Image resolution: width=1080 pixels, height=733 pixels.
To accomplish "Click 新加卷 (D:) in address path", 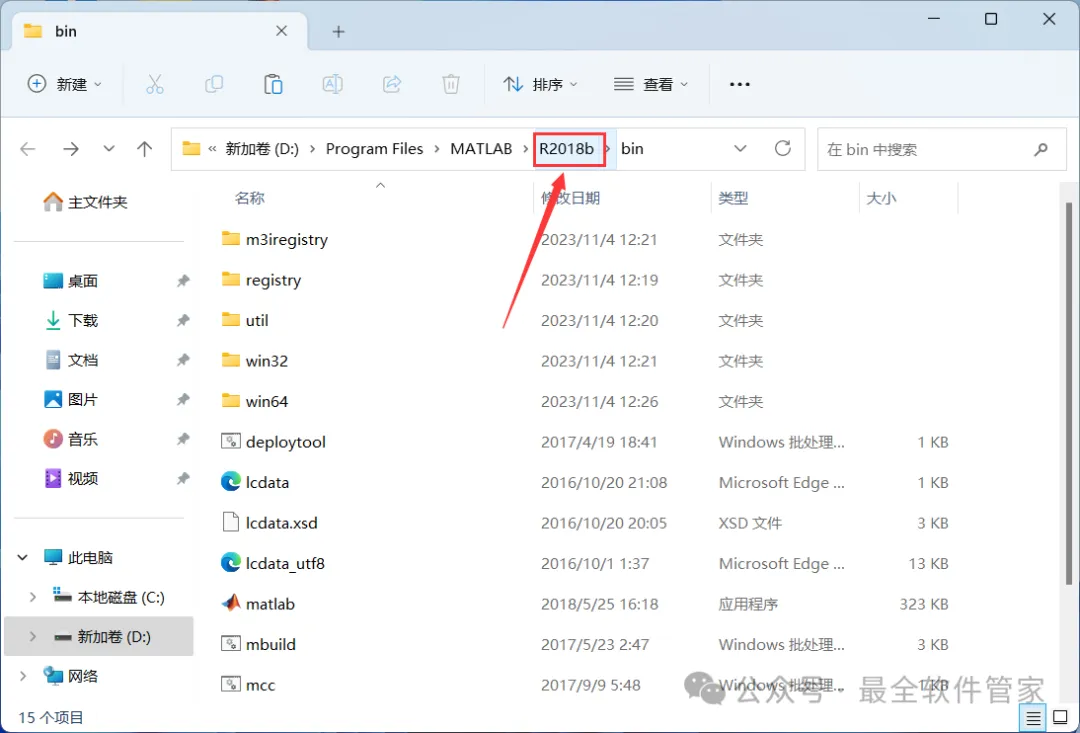I will pyautogui.click(x=262, y=149).
